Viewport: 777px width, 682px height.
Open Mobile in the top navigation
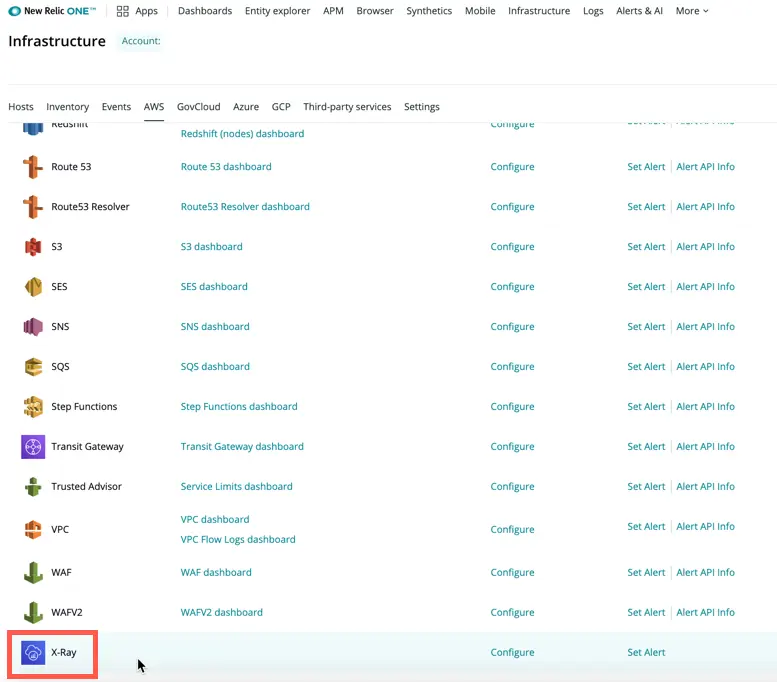click(480, 11)
